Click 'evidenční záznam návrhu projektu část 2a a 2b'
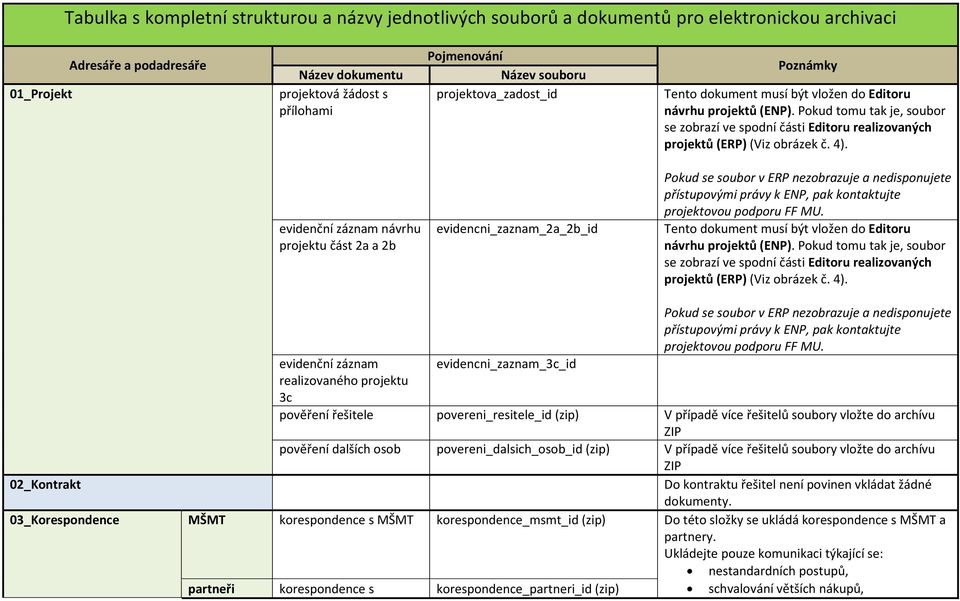 [350, 237]
